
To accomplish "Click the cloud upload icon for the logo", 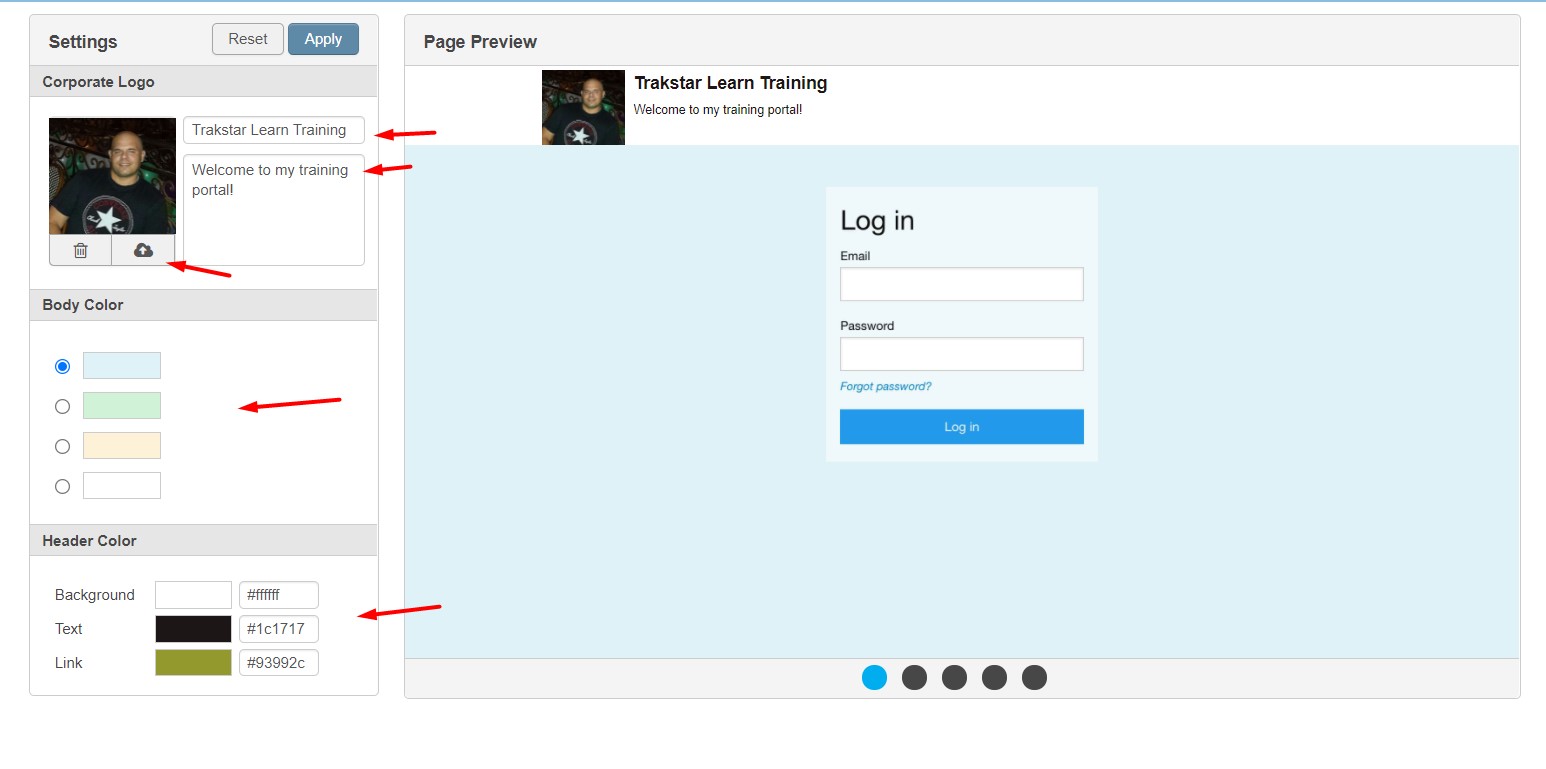I will coord(143,250).
